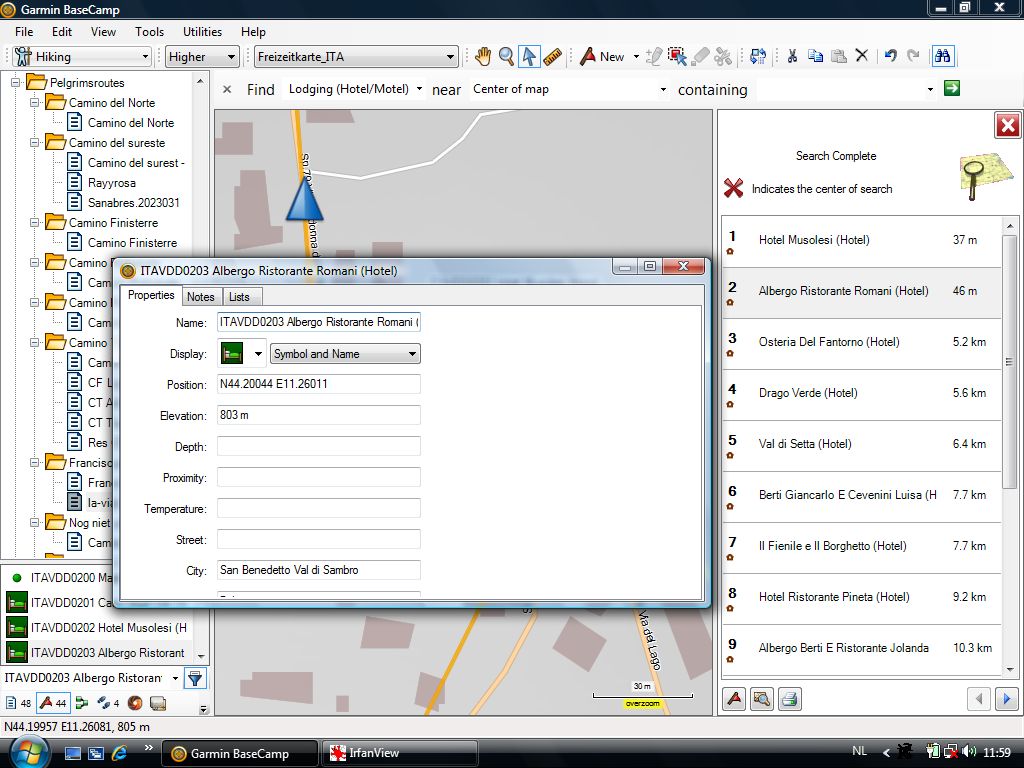Toggle the waypoints filter showing 44
The image size is (1024, 768).
tap(53, 703)
